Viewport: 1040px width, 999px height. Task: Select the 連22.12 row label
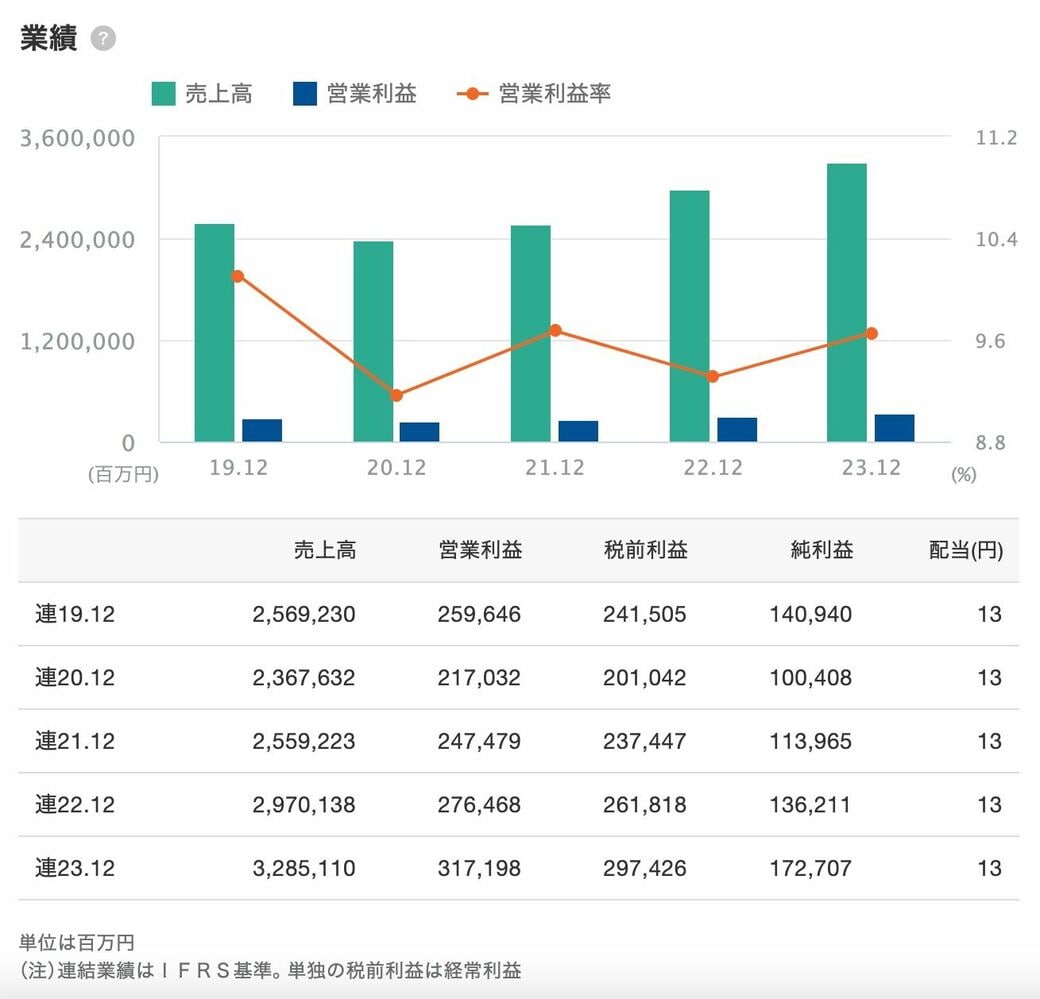point(75,805)
